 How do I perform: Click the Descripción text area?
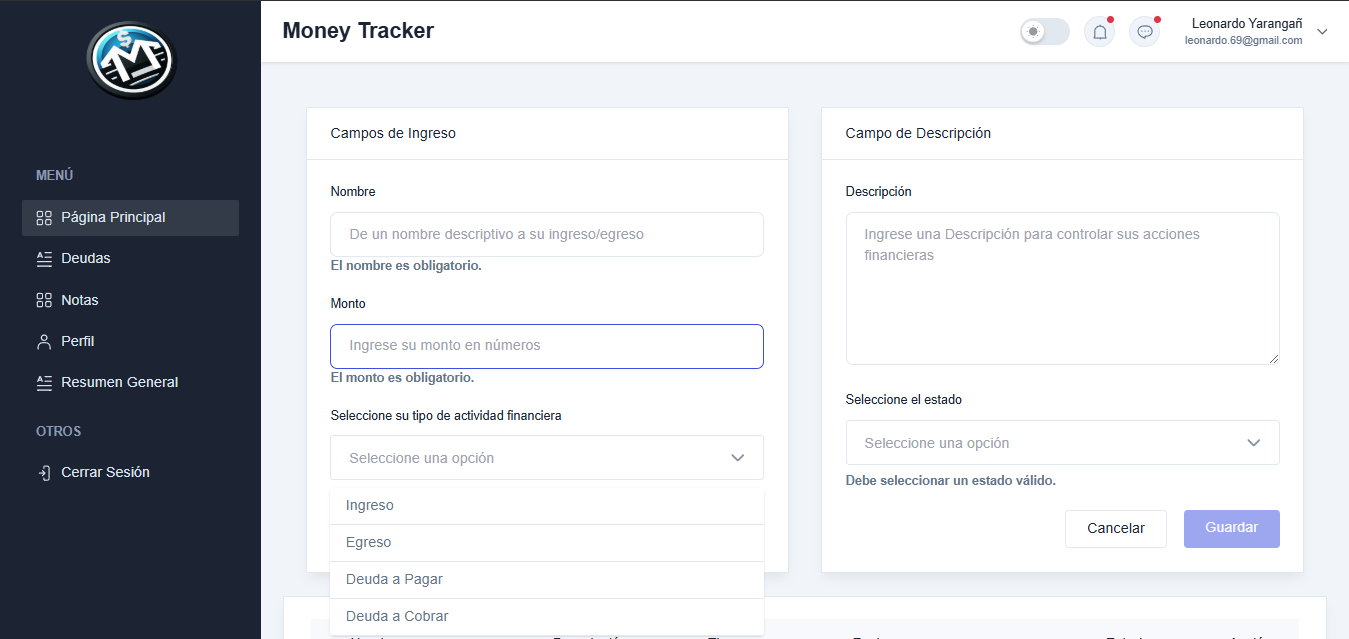(x=1062, y=288)
